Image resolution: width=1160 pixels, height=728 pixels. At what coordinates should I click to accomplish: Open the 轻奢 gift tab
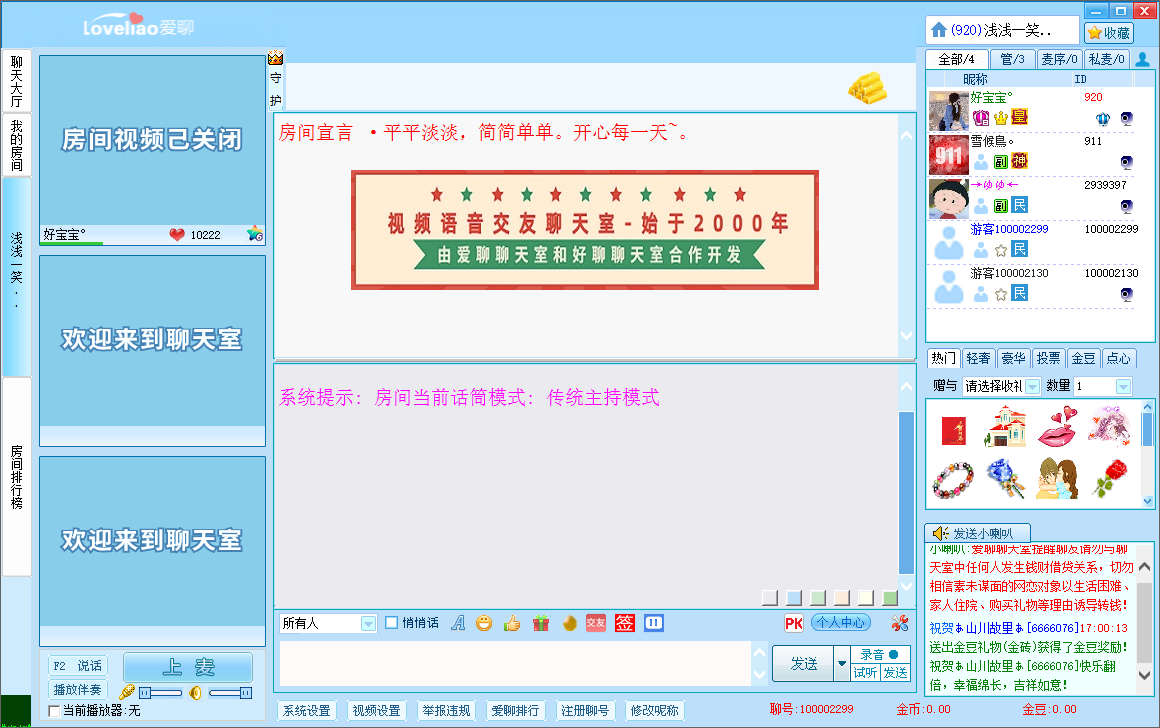[978, 358]
